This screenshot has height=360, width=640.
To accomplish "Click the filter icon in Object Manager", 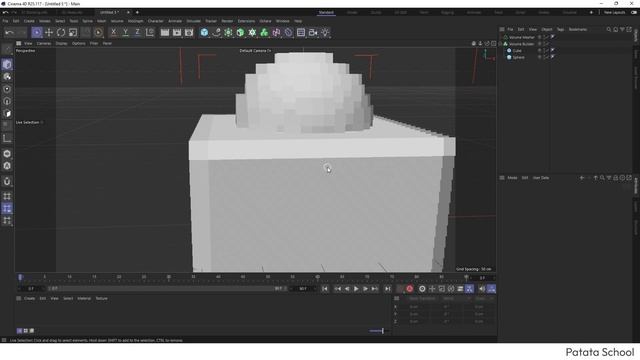I will [x=622, y=29].
